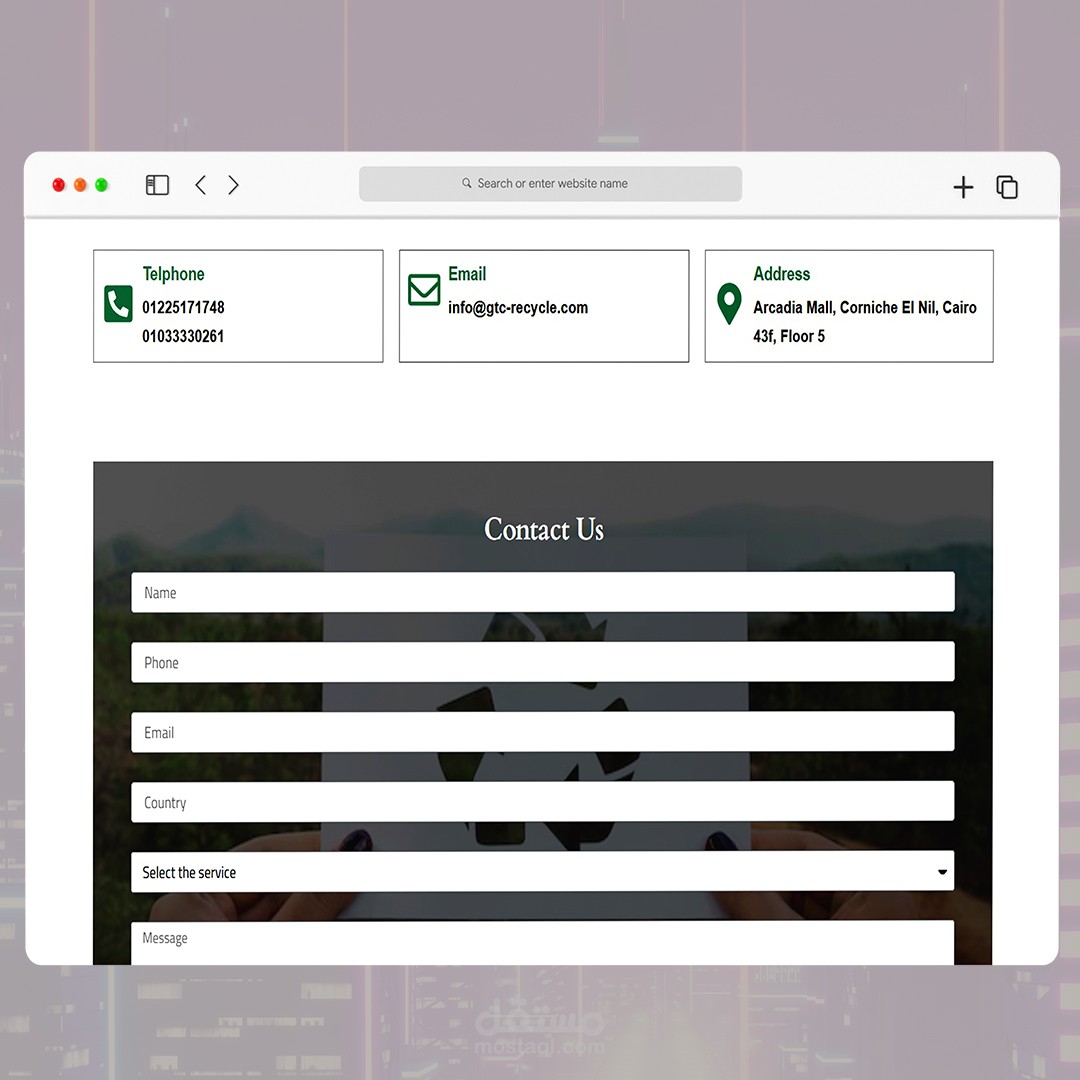Click the Contact Us heading
Image resolution: width=1080 pixels, height=1080 pixels.
point(543,529)
